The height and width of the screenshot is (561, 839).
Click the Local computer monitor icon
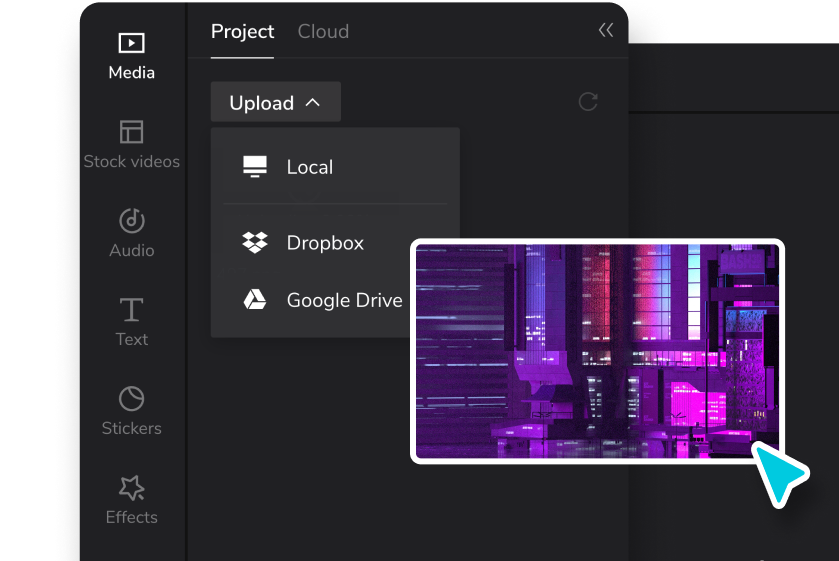tap(255, 166)
